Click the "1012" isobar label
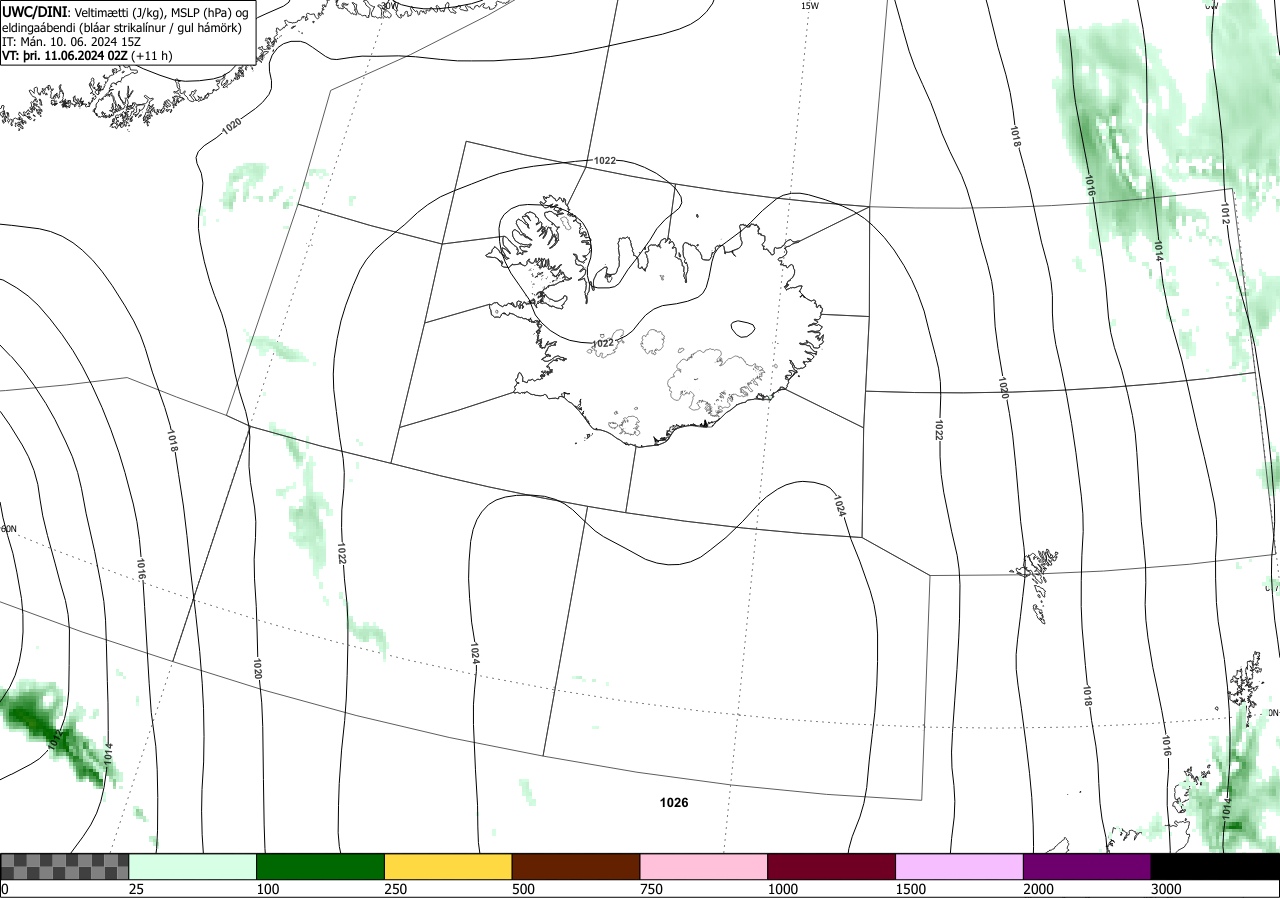This screenshot has height=898, width=1280. pyautogui.click(x=1224, y=213)
